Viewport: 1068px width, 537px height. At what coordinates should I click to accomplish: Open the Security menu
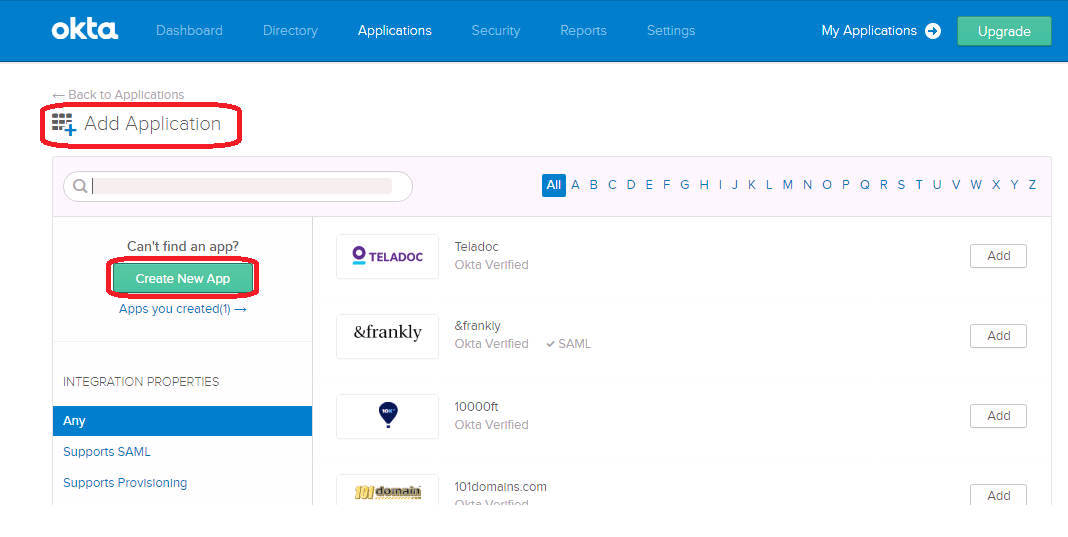tap(496, 31)
